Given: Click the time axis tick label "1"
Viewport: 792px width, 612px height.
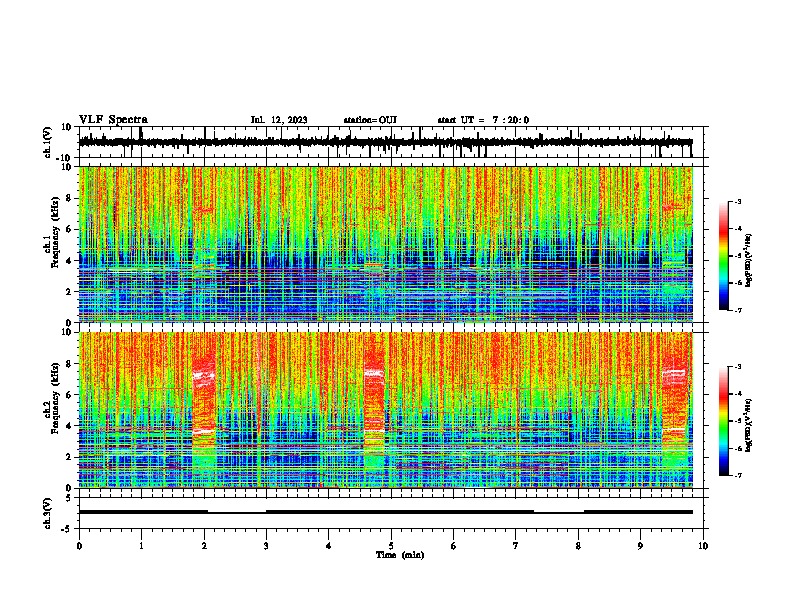Looking at the screenshot, I should coord(141,546).
